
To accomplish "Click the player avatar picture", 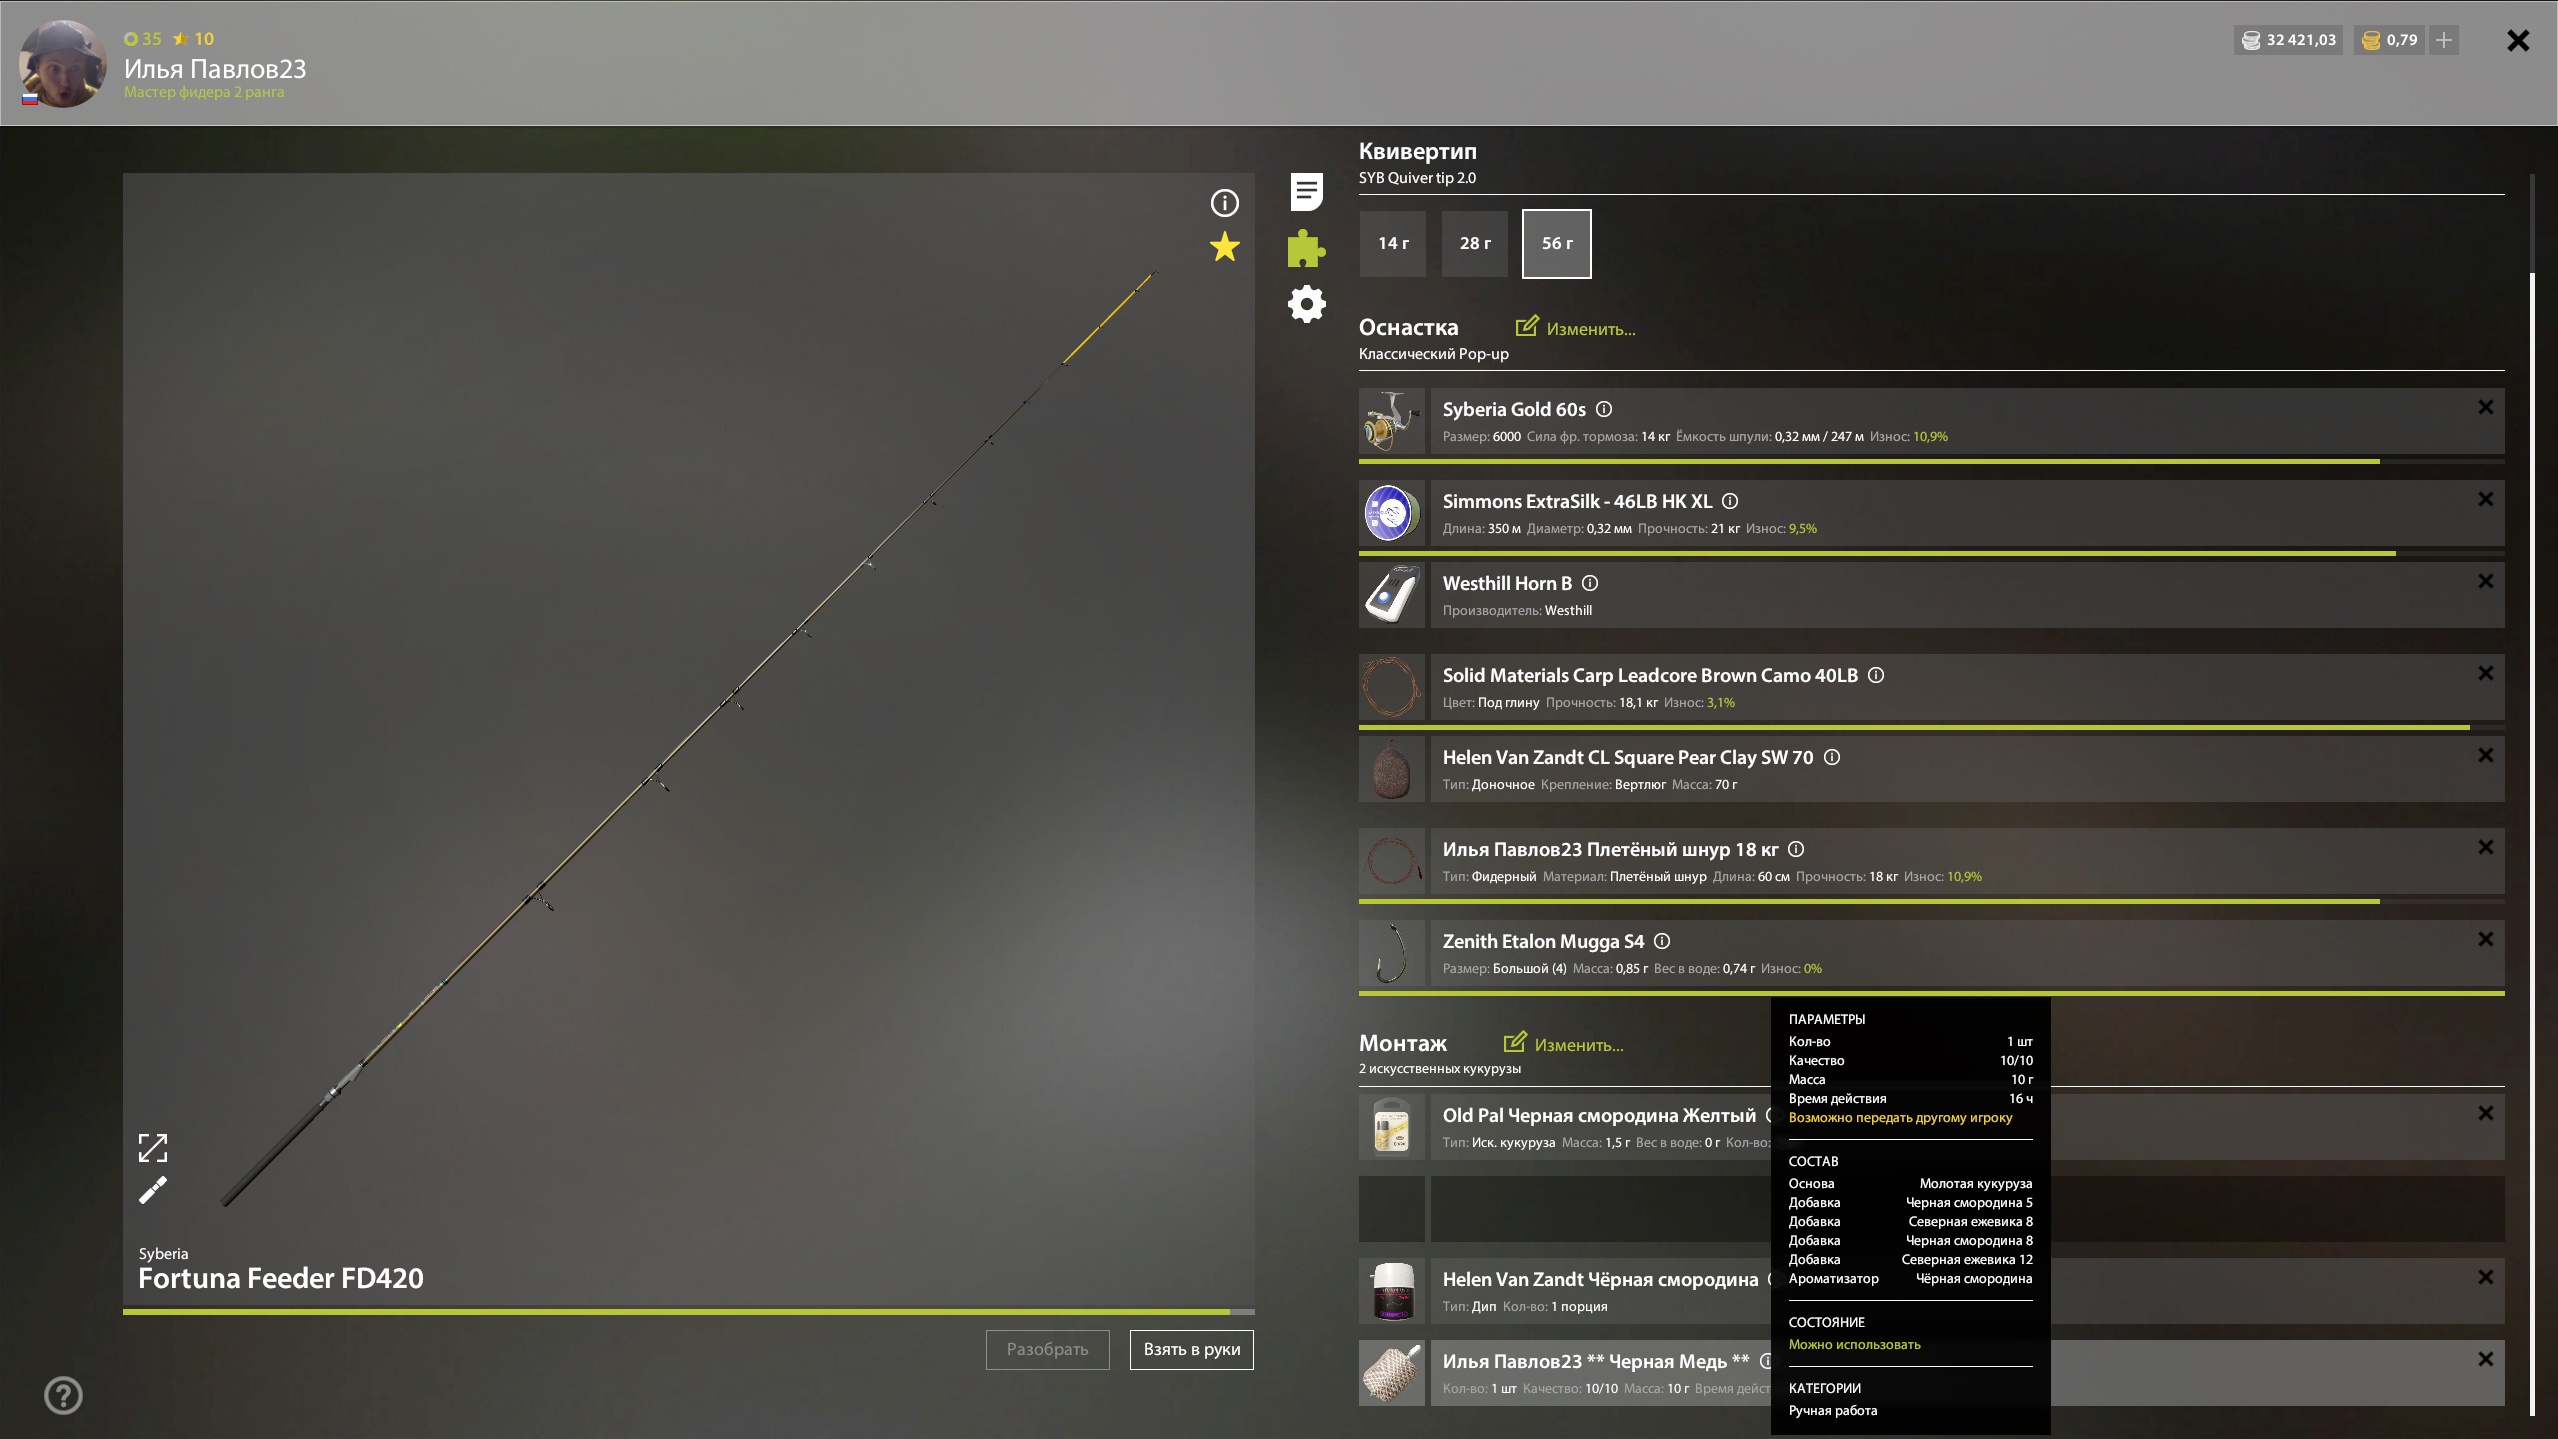I will [x=62, y=63].
